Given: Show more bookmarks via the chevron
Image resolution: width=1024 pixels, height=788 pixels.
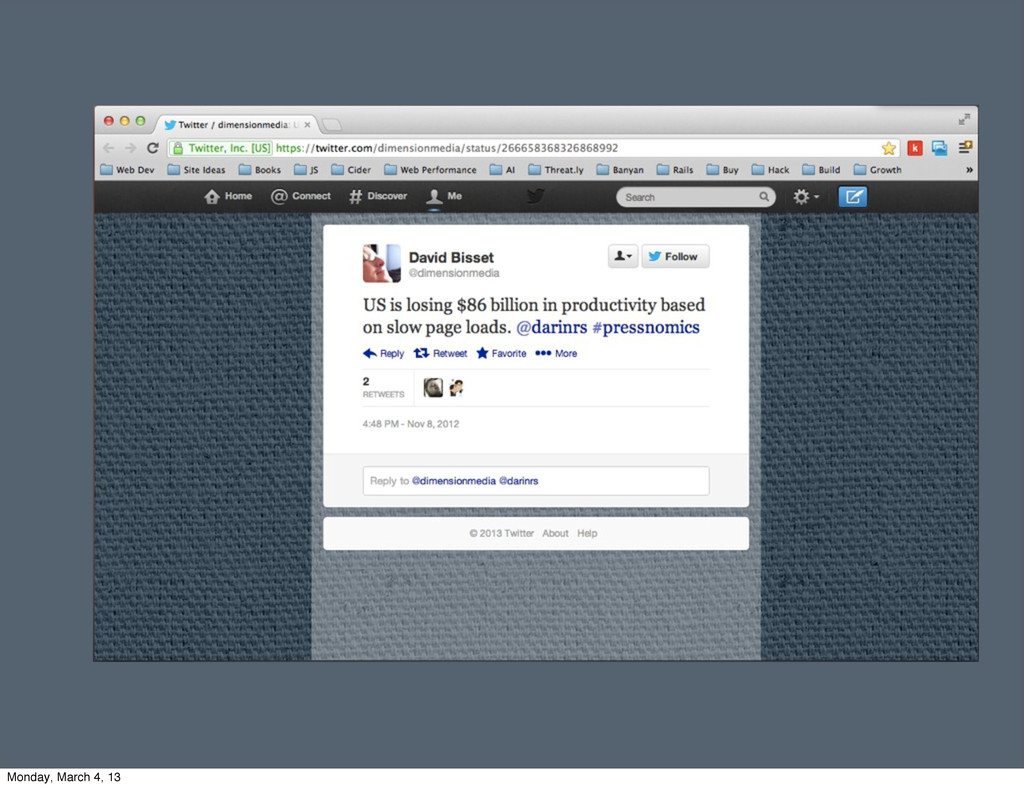Looking at the screenshot, I should click(x=969, y=170).
